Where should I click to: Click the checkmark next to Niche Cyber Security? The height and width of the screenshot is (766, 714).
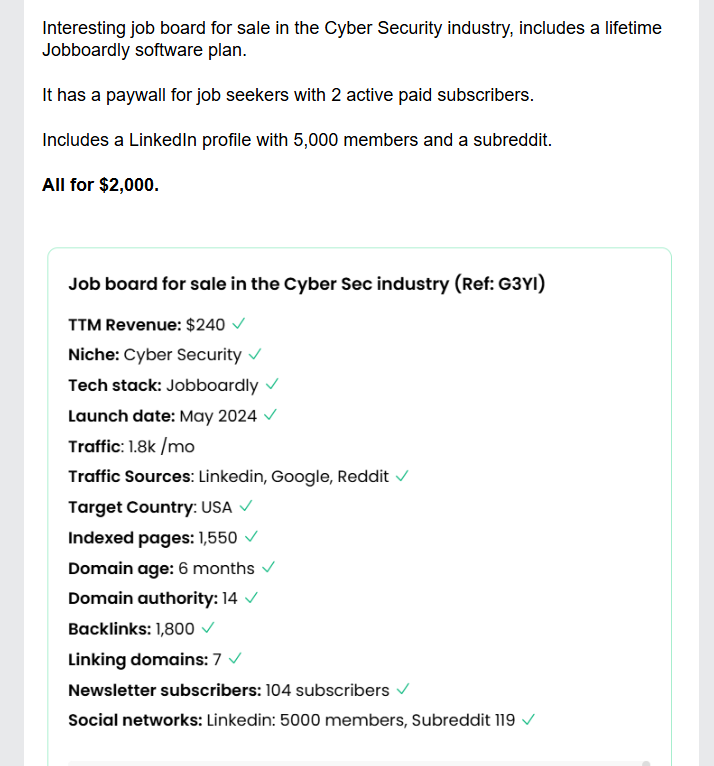click(256, 354)
